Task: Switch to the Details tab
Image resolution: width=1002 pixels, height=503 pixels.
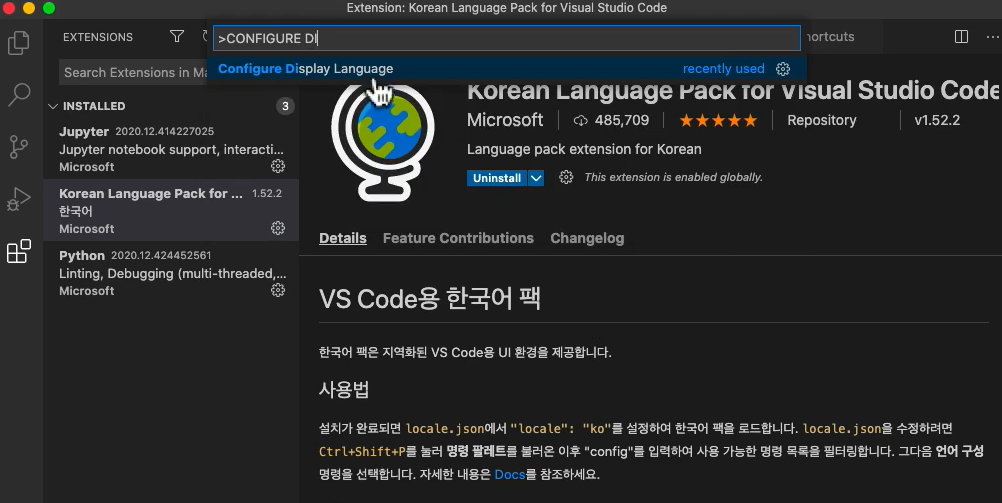Action: coord(343,238)
